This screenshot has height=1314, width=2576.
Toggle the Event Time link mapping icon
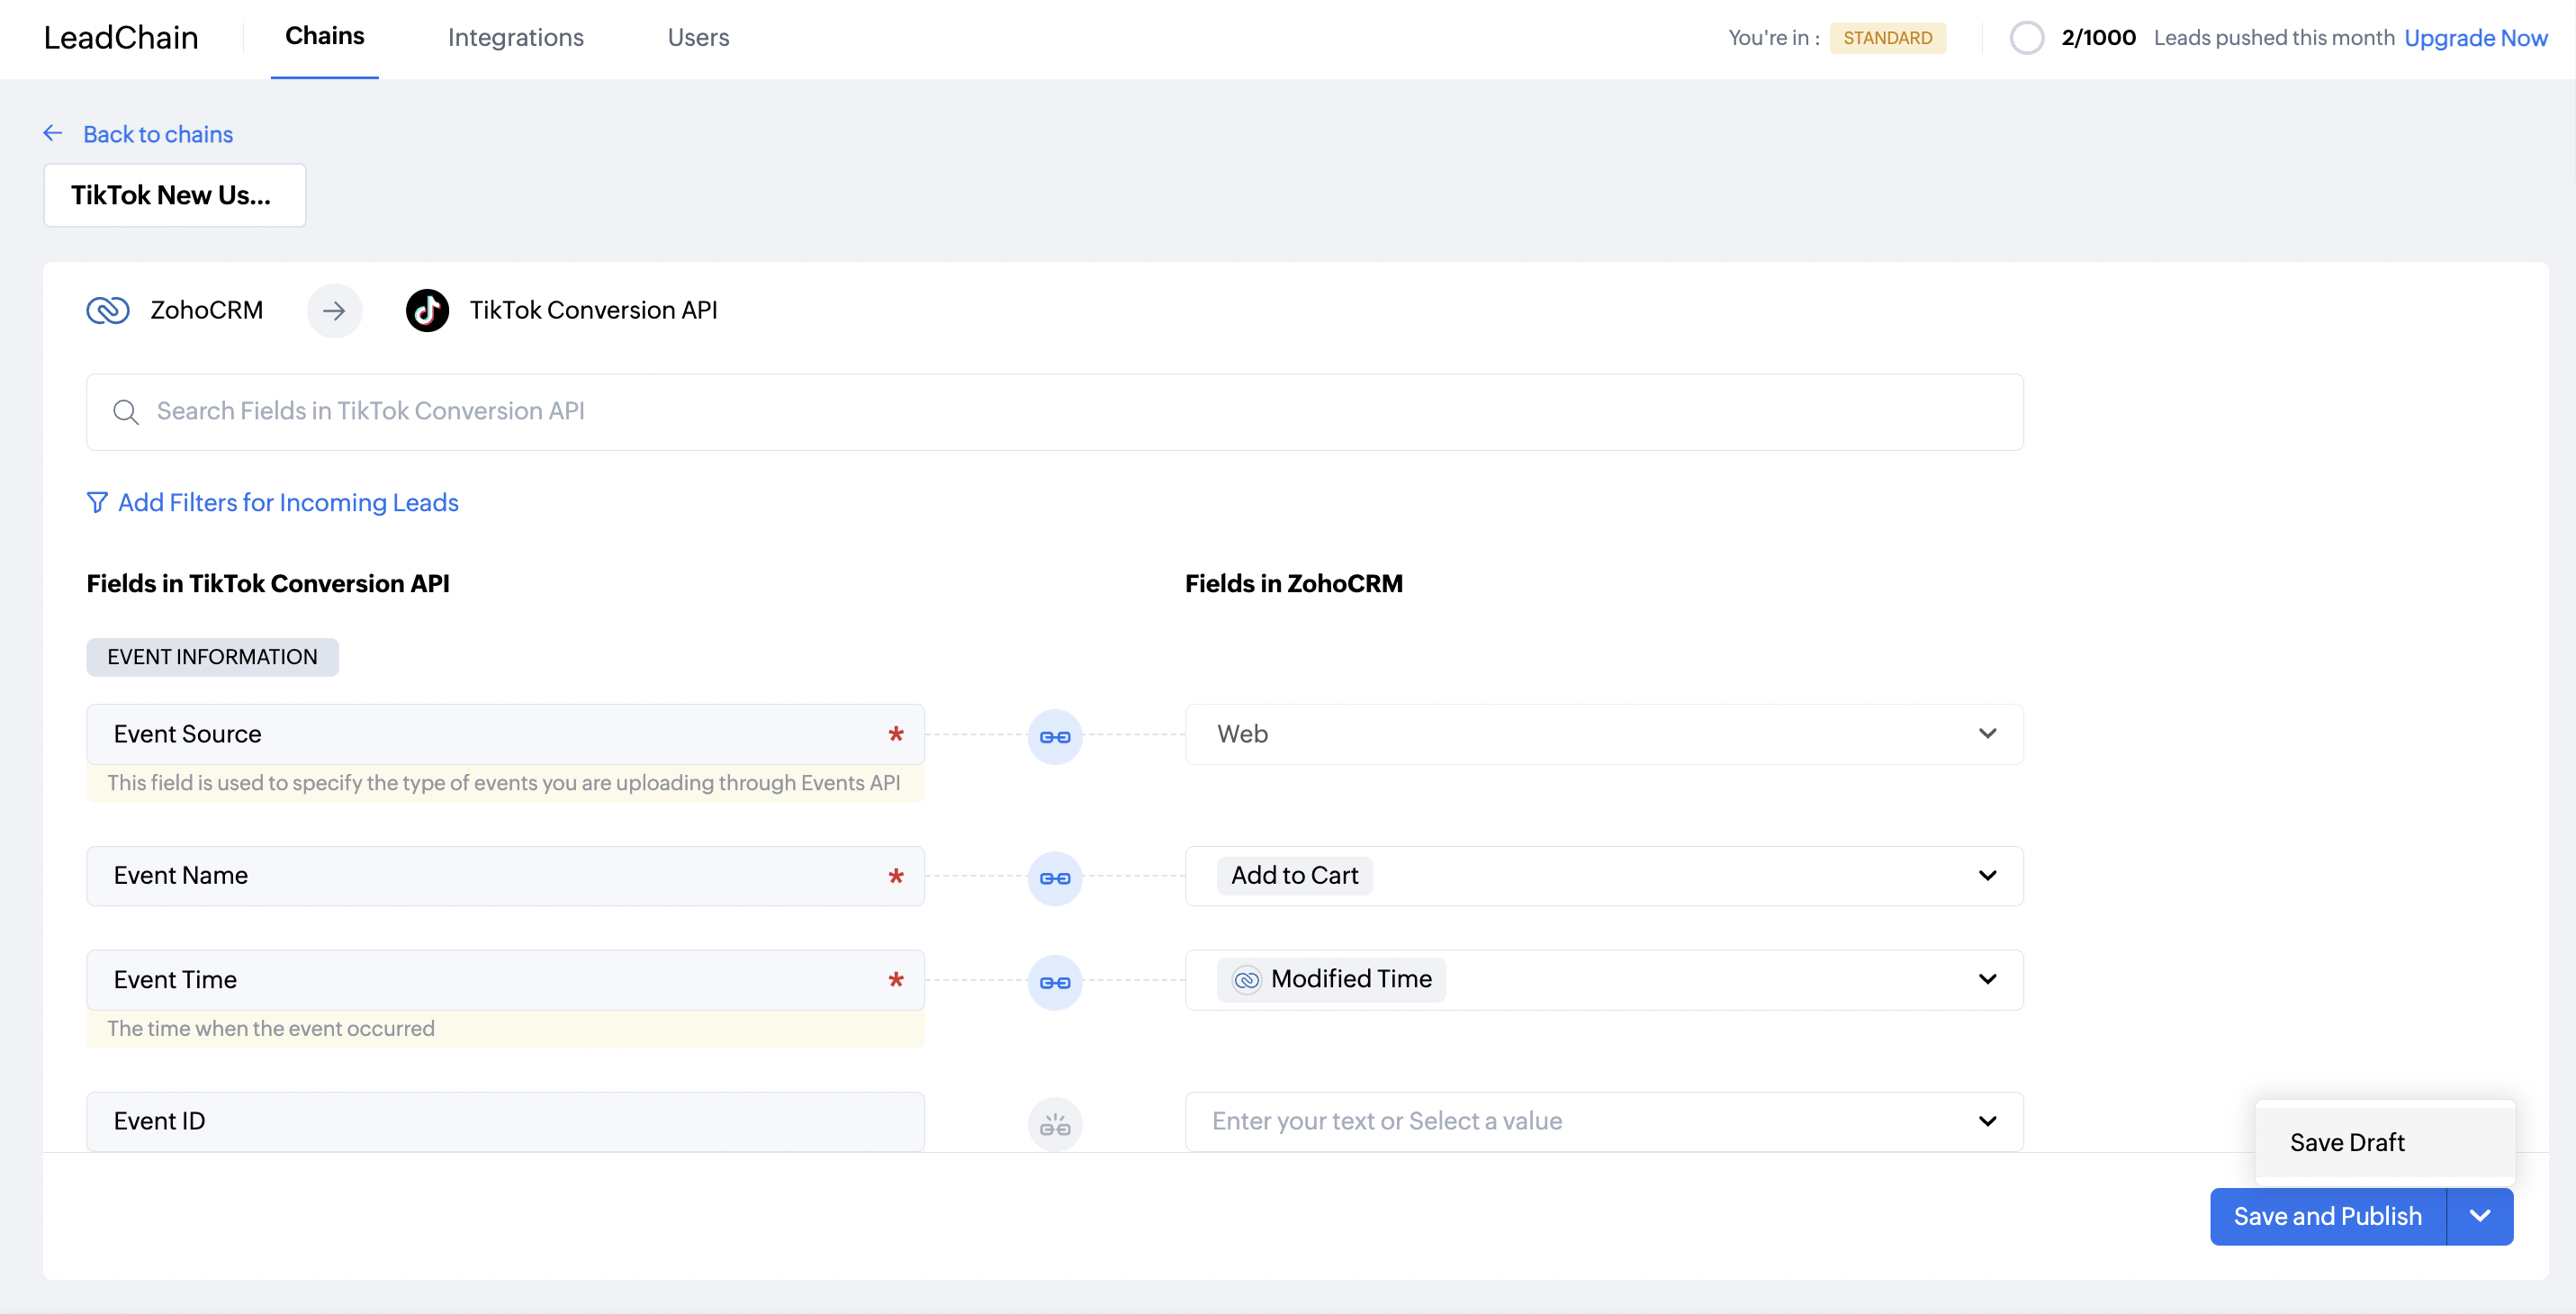[1054, 982]
